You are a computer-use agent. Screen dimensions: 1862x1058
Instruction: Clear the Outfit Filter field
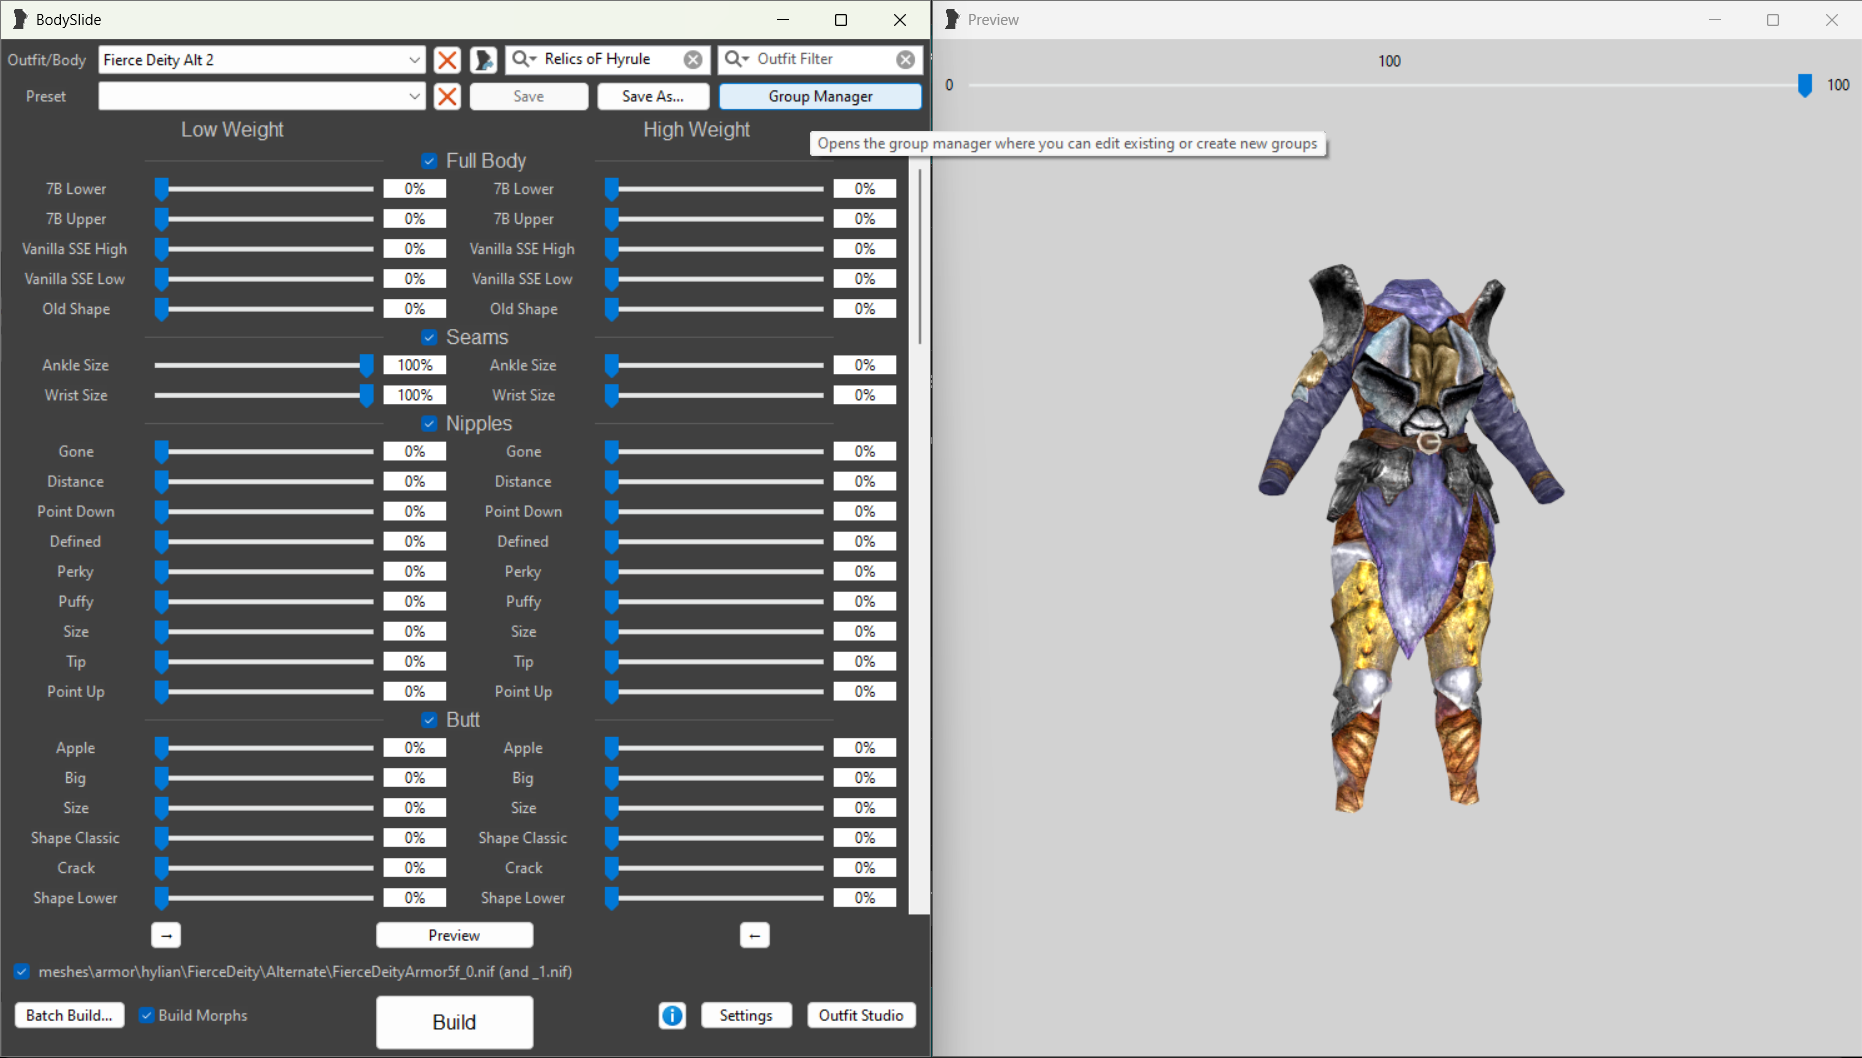click(x=906, y=59)
